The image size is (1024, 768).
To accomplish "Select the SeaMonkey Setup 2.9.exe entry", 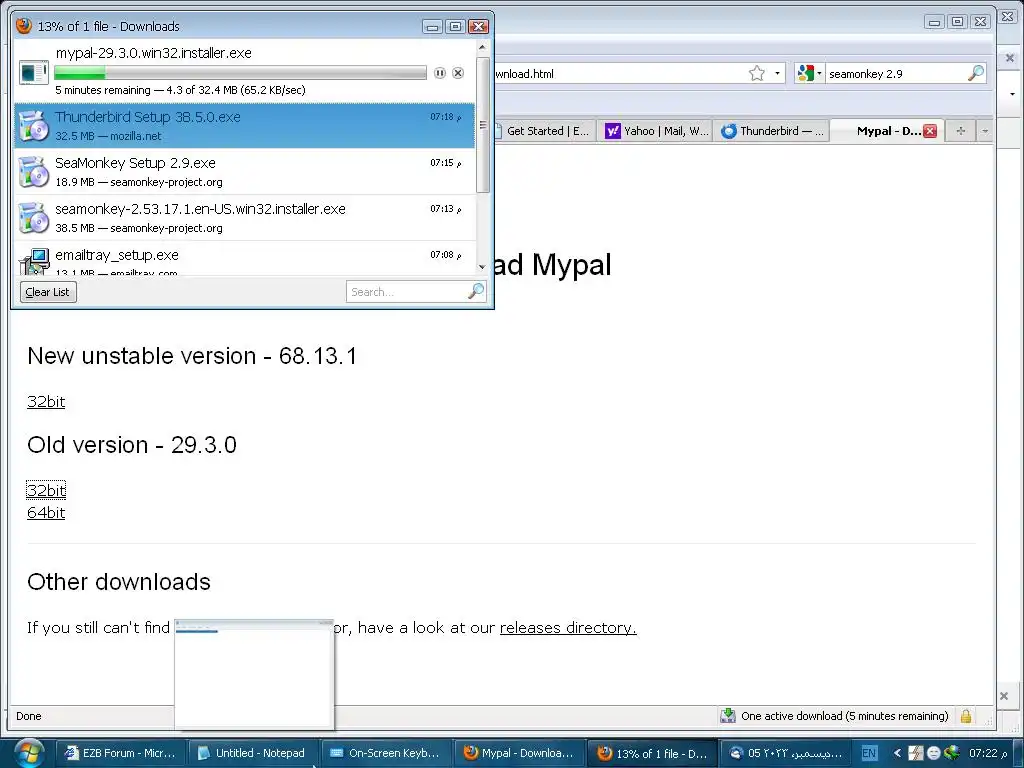I will point(244,172).
